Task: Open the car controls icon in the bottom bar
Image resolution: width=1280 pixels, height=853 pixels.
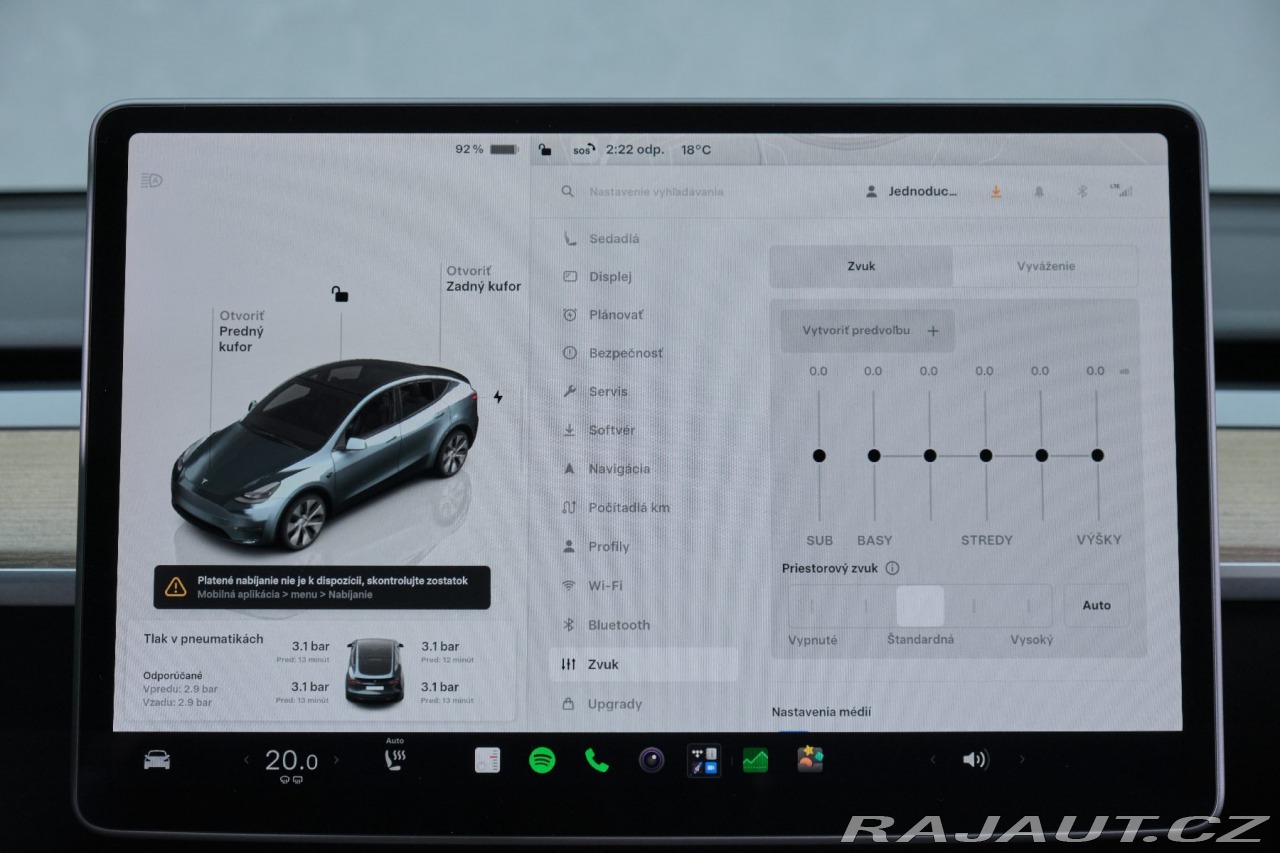Action: 157,760
